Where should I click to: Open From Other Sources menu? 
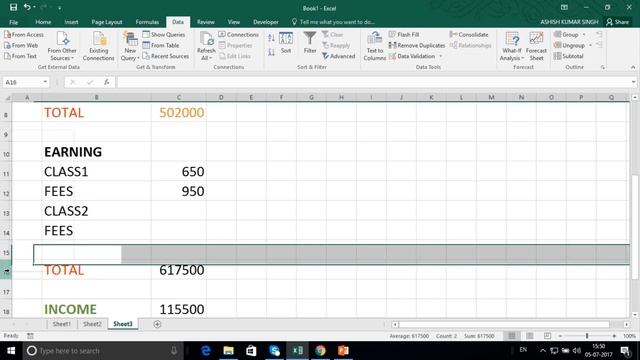(62, 46)
